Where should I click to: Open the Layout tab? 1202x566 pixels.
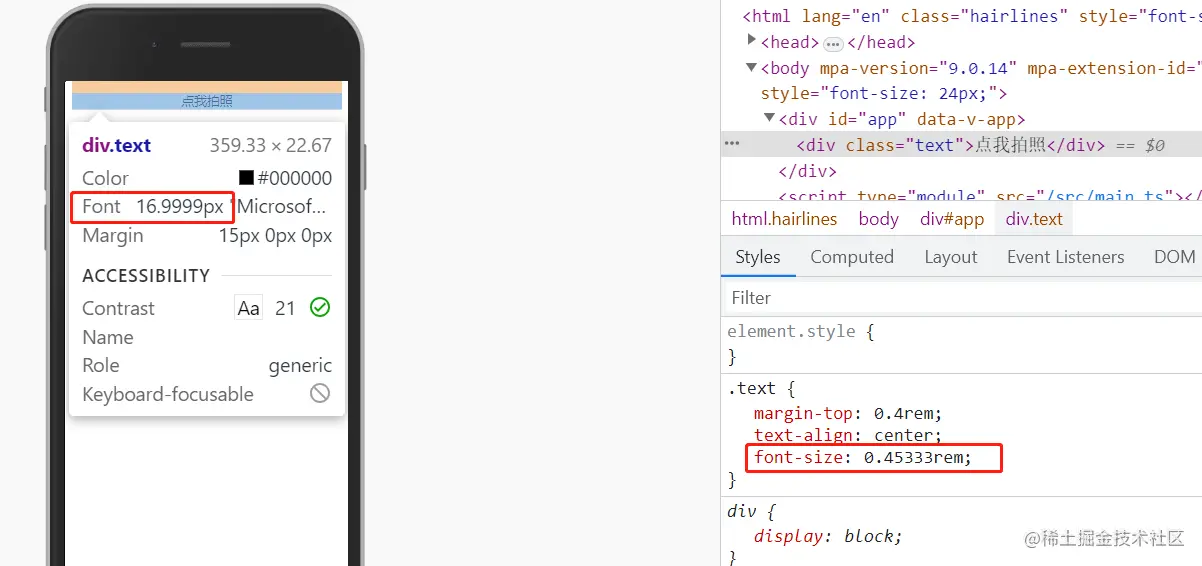coord(951,257)
